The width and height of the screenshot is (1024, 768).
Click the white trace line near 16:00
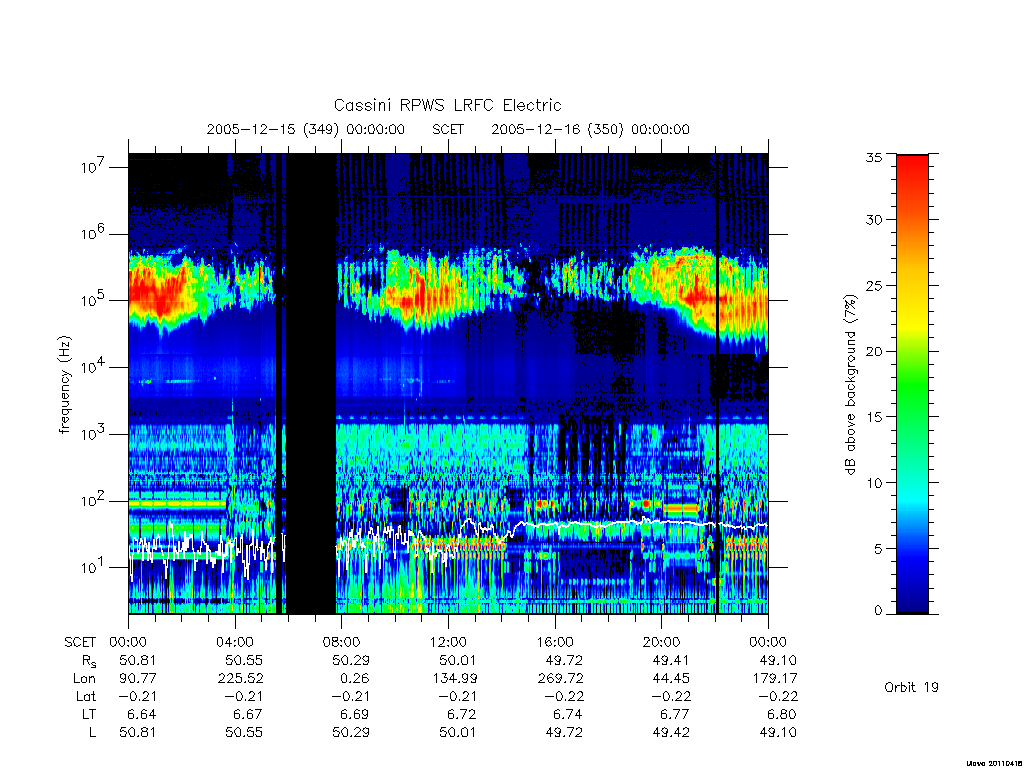555,524
